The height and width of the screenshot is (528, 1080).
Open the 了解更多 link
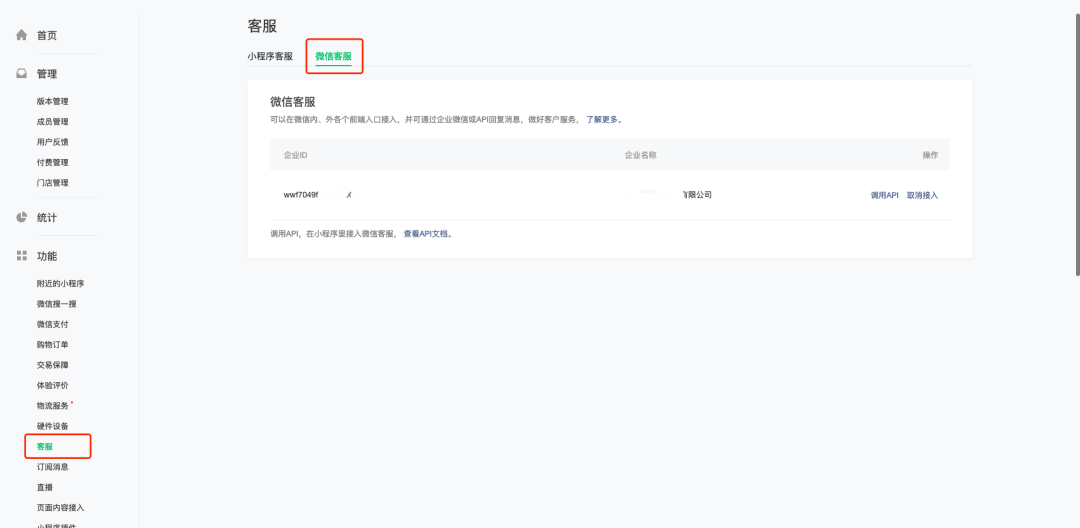[603, 119]
